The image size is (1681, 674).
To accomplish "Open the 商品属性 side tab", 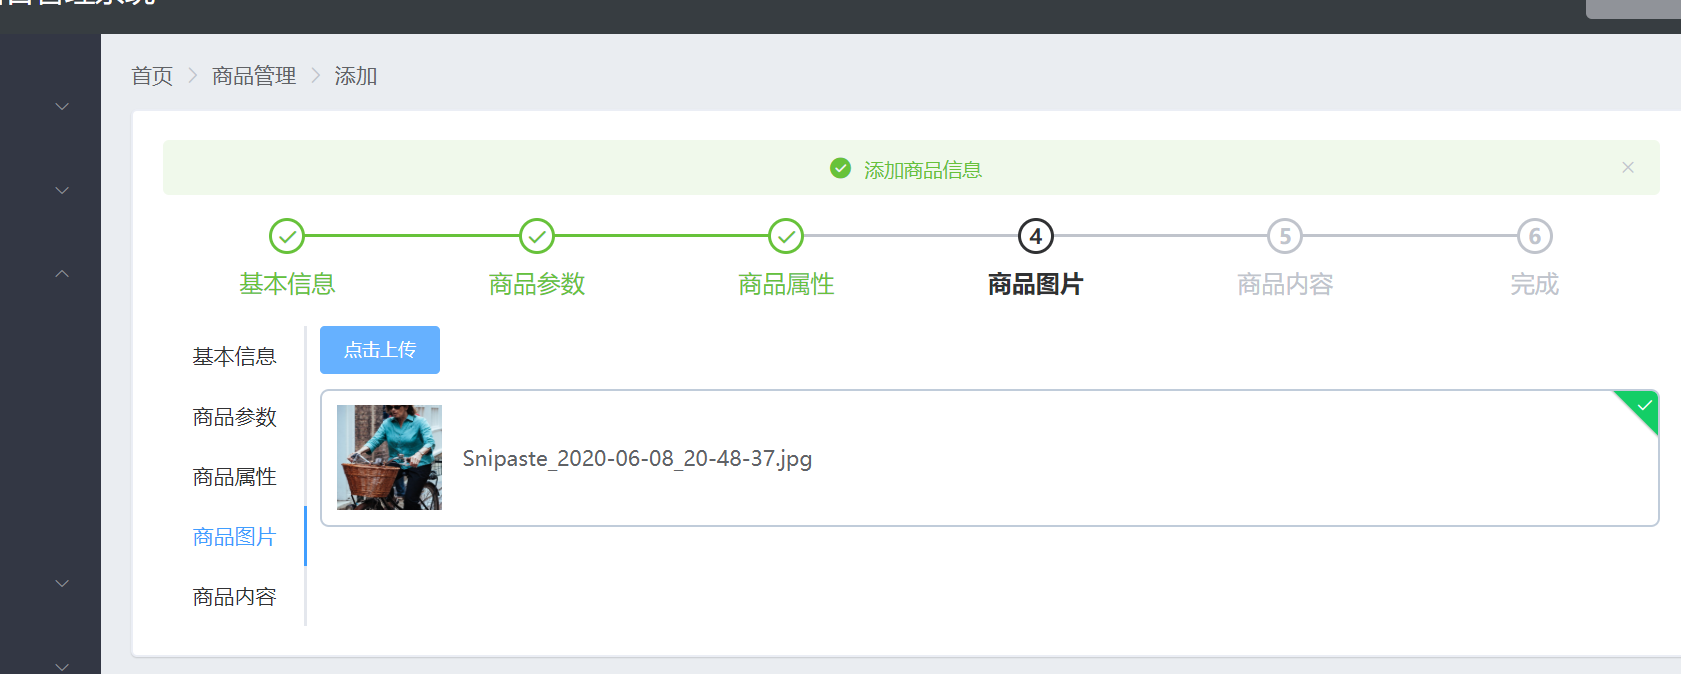I will click(x=234, y=476).
